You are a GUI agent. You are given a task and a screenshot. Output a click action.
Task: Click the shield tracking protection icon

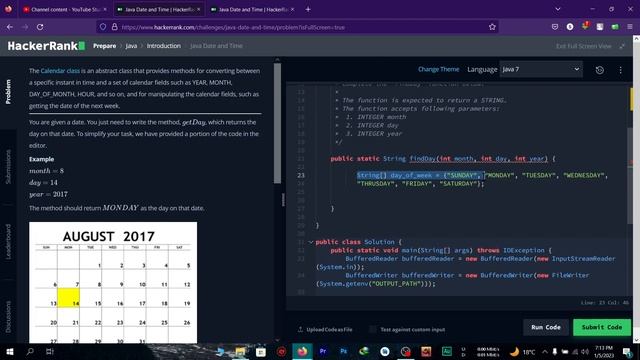click(x=103, y=27)
